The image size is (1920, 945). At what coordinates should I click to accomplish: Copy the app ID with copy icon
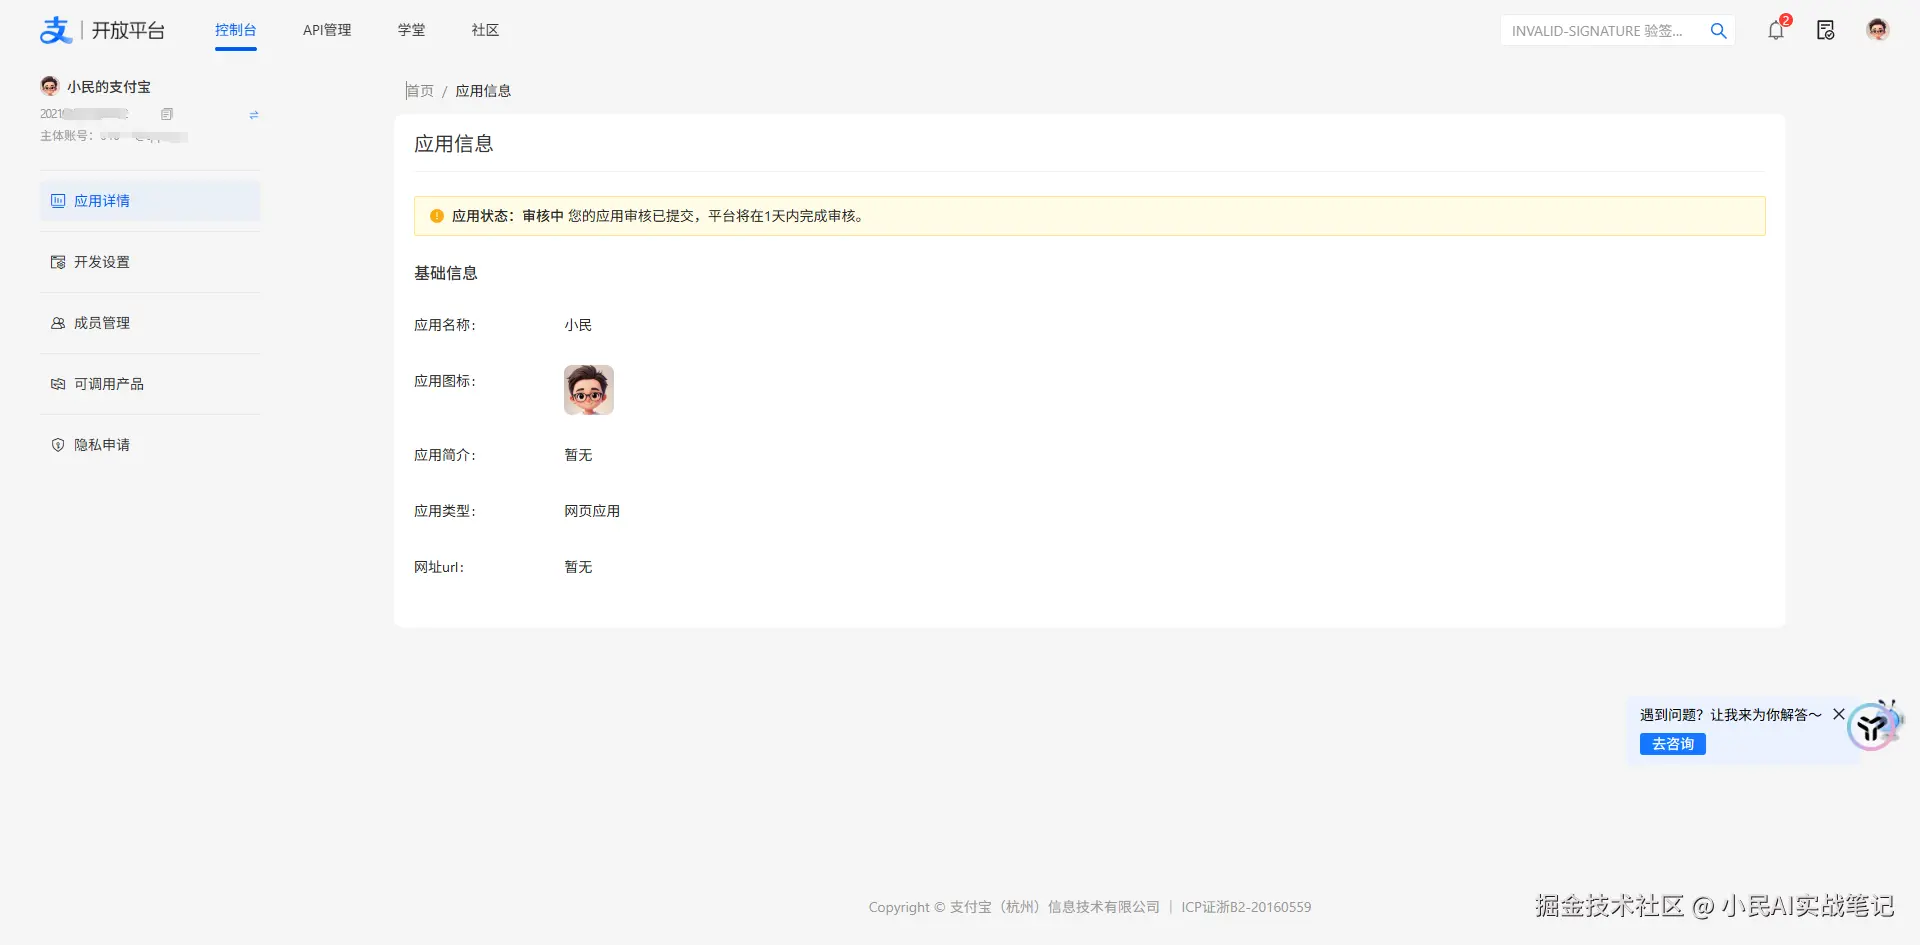(x=167, y=114)
